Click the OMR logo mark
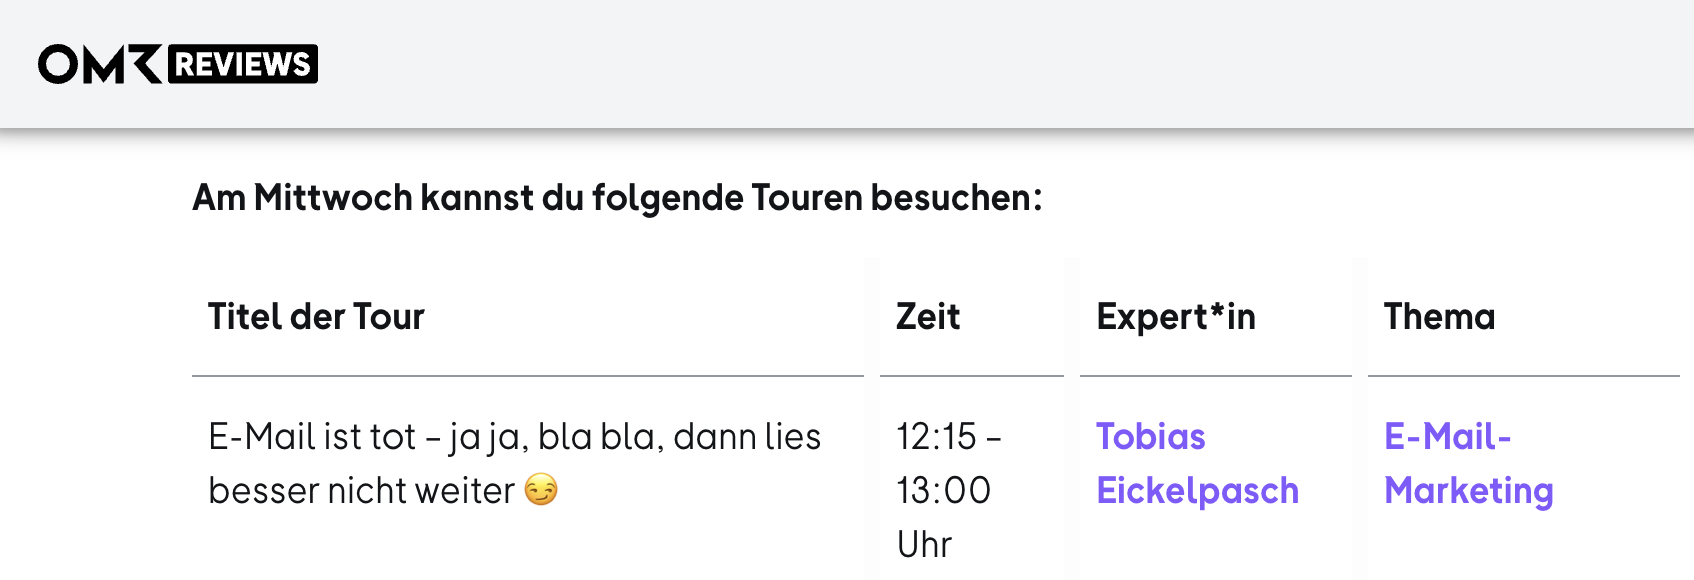This screenshot has height=580, width=1694. 100,64
